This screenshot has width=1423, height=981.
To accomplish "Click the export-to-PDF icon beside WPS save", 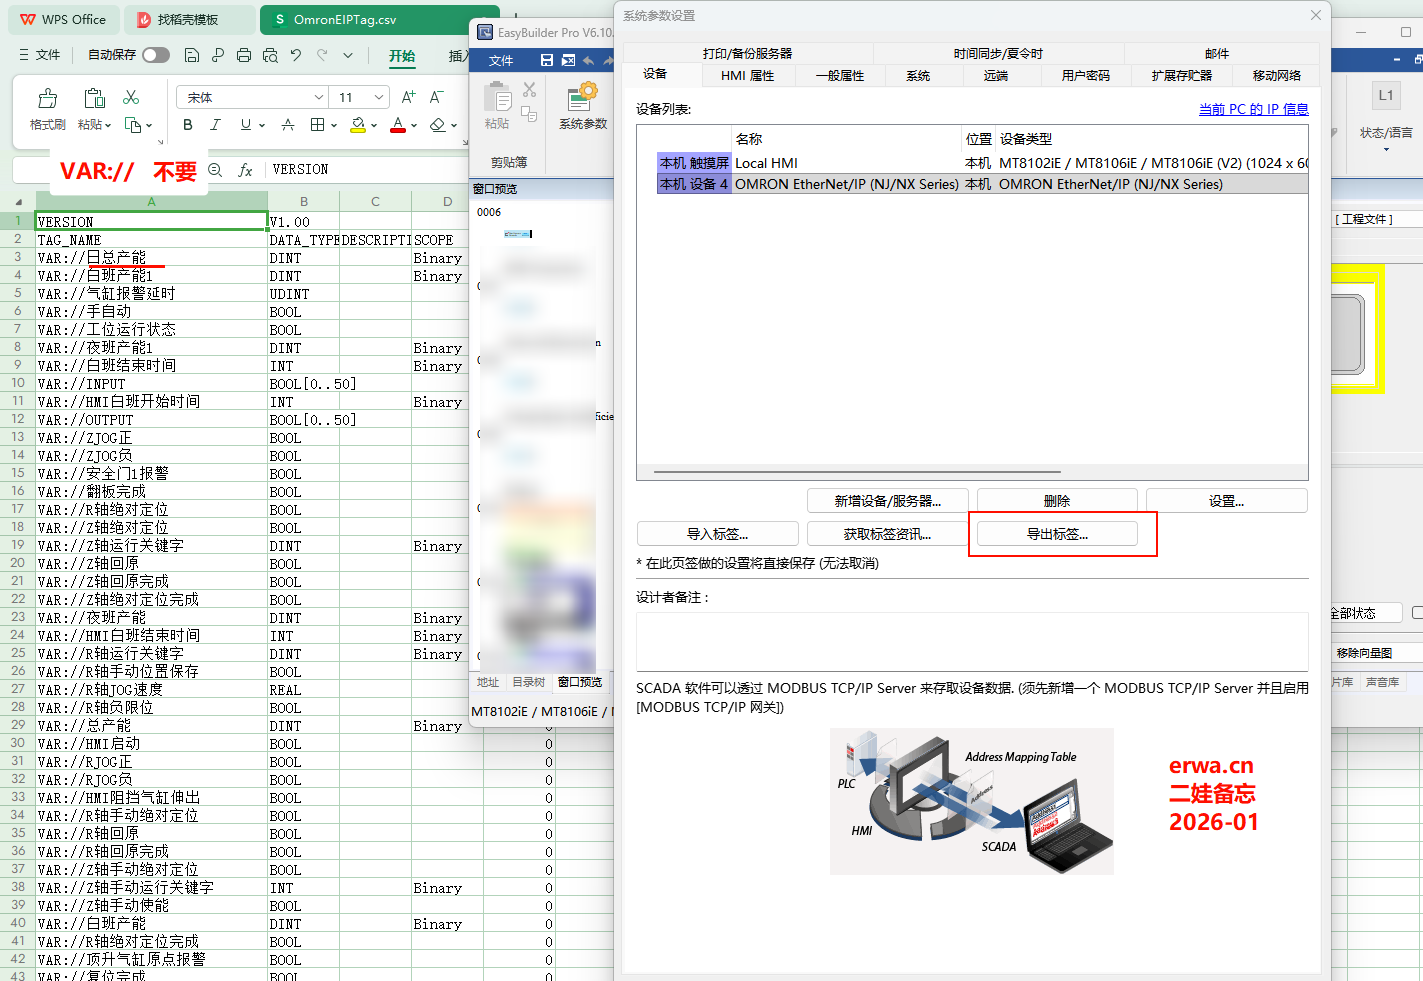I will coord(218,55).
